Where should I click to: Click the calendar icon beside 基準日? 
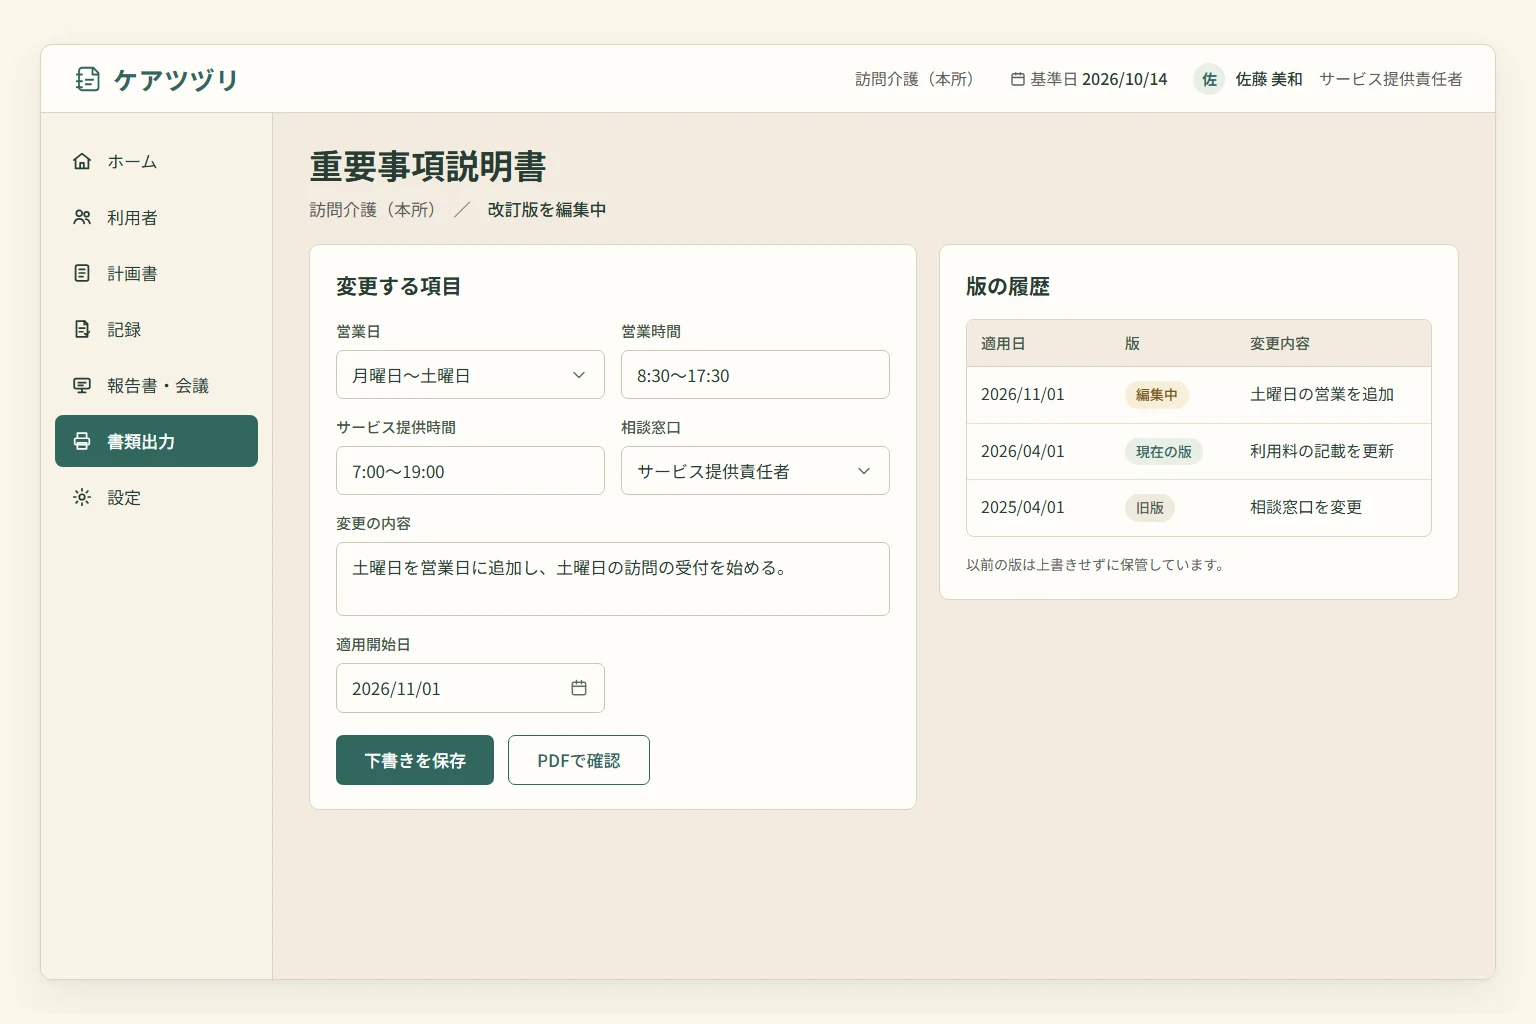click(1018, 79)
